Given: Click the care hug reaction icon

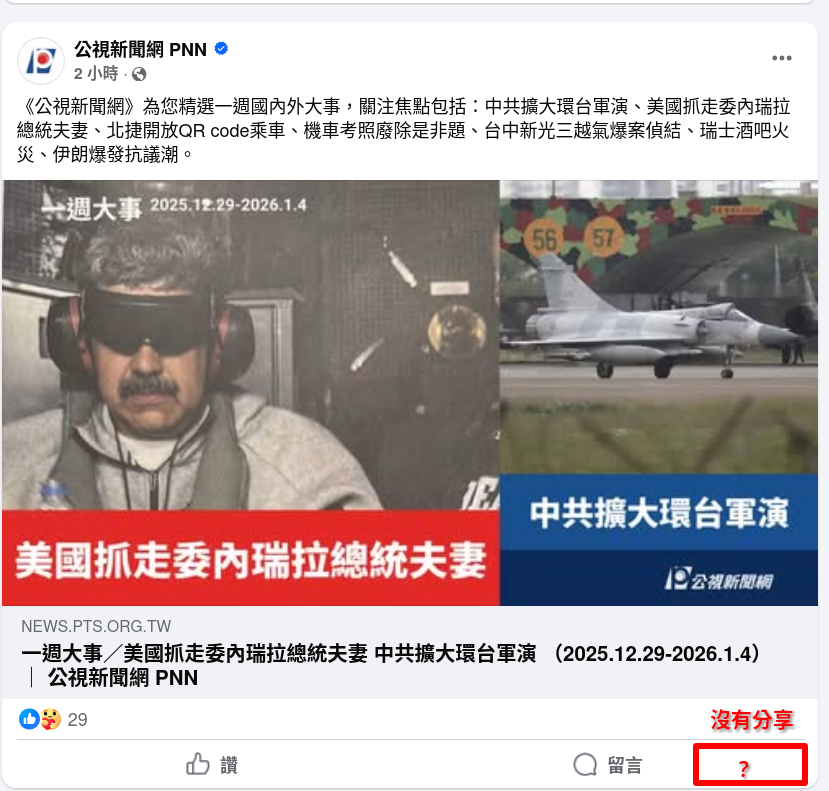Looking at the screenshot, I should click(x=51, y=719).
